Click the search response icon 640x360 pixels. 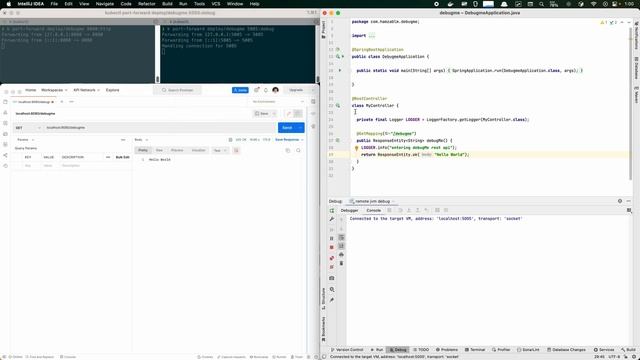click(298, 151)
